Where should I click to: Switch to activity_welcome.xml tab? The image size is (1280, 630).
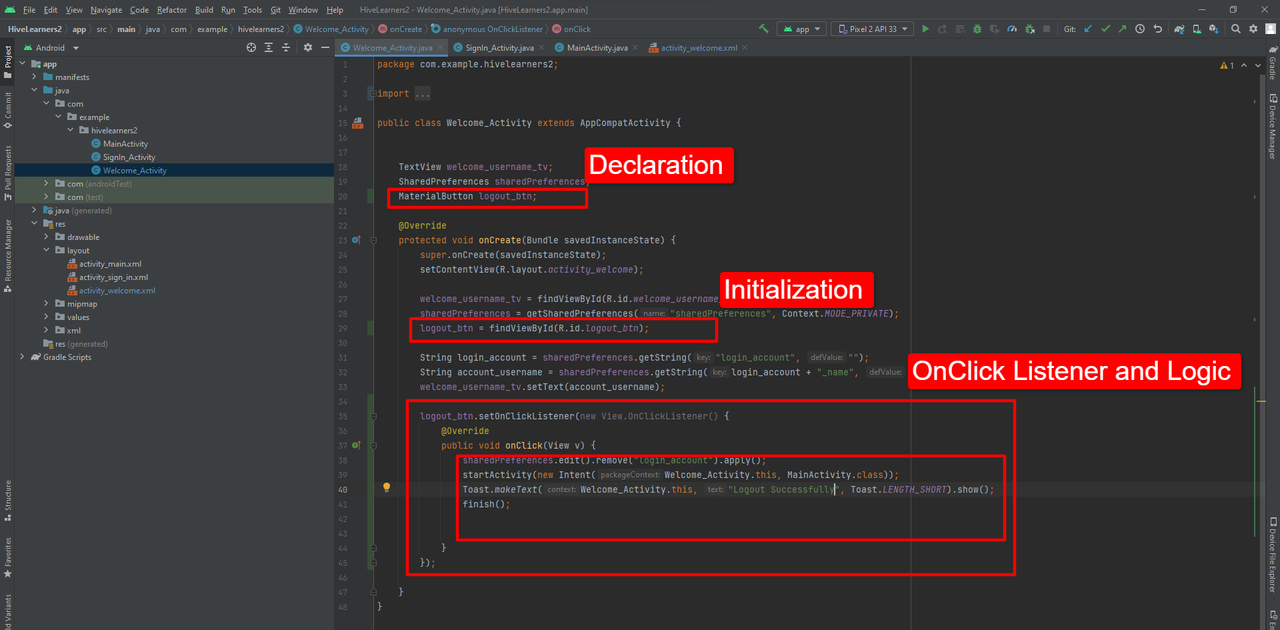[x=698, y=47]
